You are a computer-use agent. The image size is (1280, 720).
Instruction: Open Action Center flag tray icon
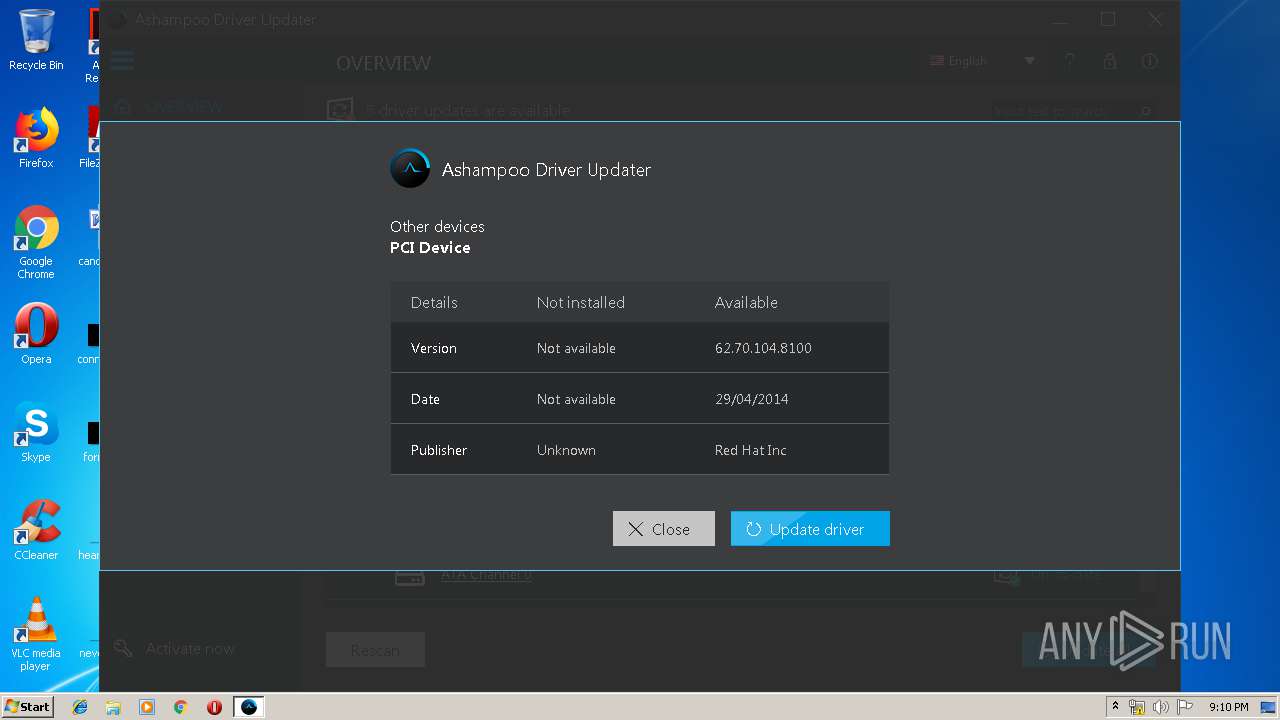pos(1185,707)
